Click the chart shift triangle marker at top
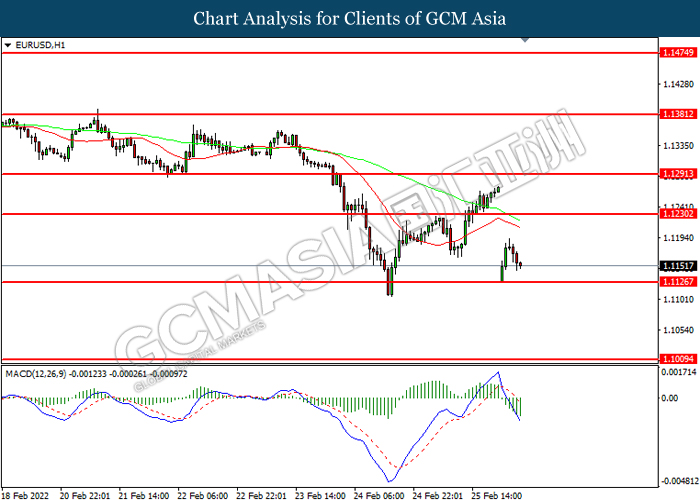Viewport: 700px width, 500px height. click(x=525, y=40)
